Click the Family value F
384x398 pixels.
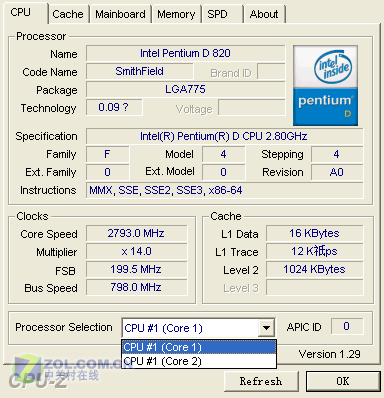[107, 154]
